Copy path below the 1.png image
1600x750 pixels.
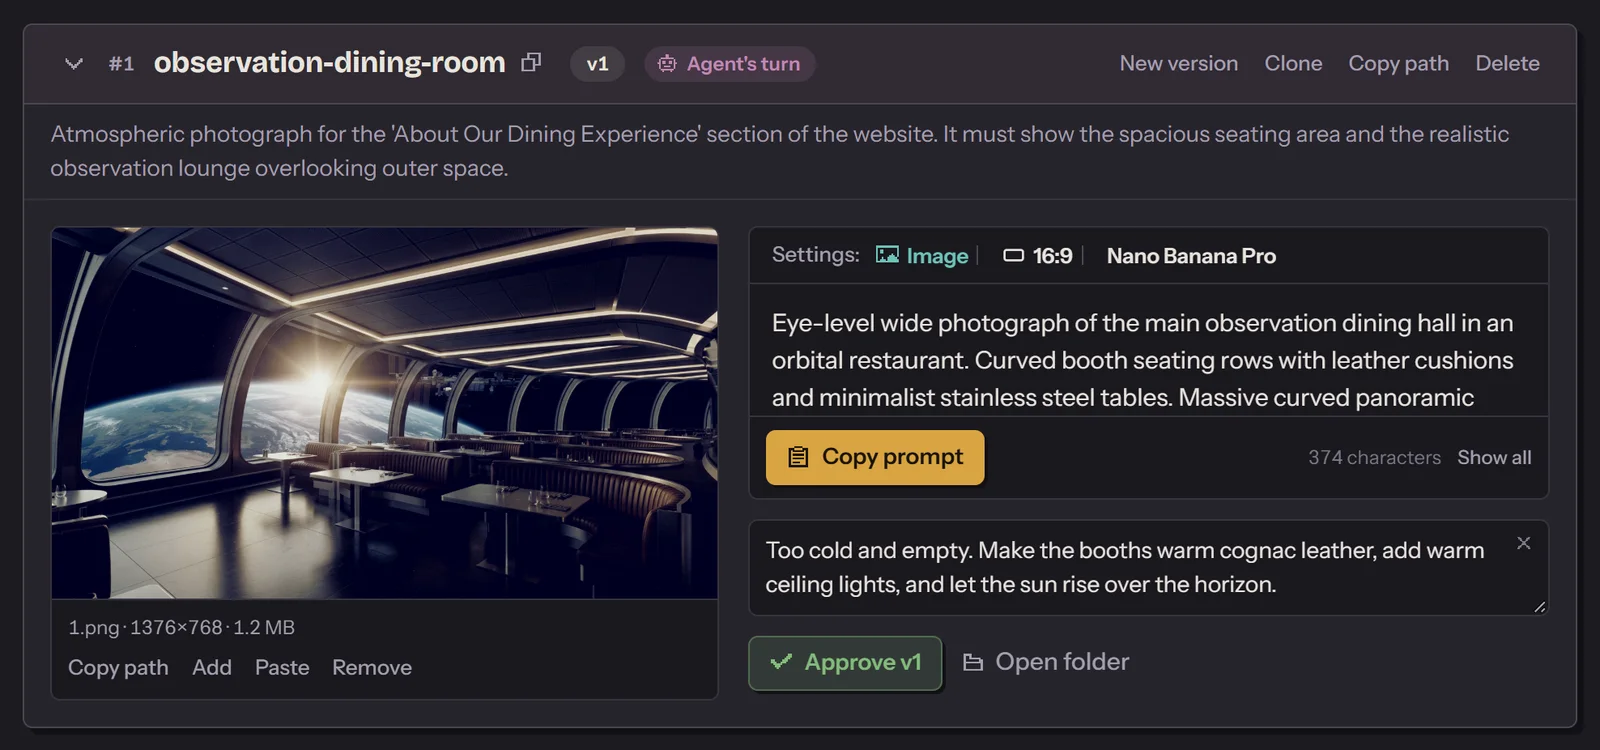pyautogui.click(x=118, y=667)
